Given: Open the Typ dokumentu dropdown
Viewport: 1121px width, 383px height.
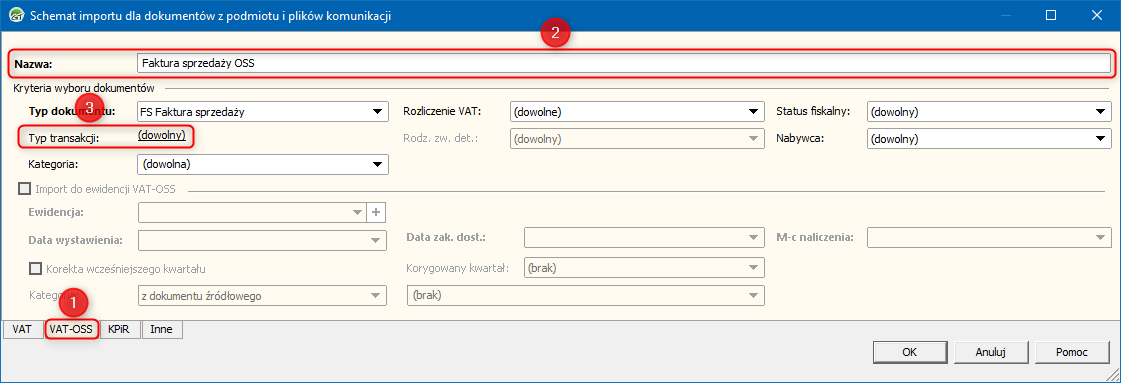Looking at the screenshot, I should [x=262, y=111].
